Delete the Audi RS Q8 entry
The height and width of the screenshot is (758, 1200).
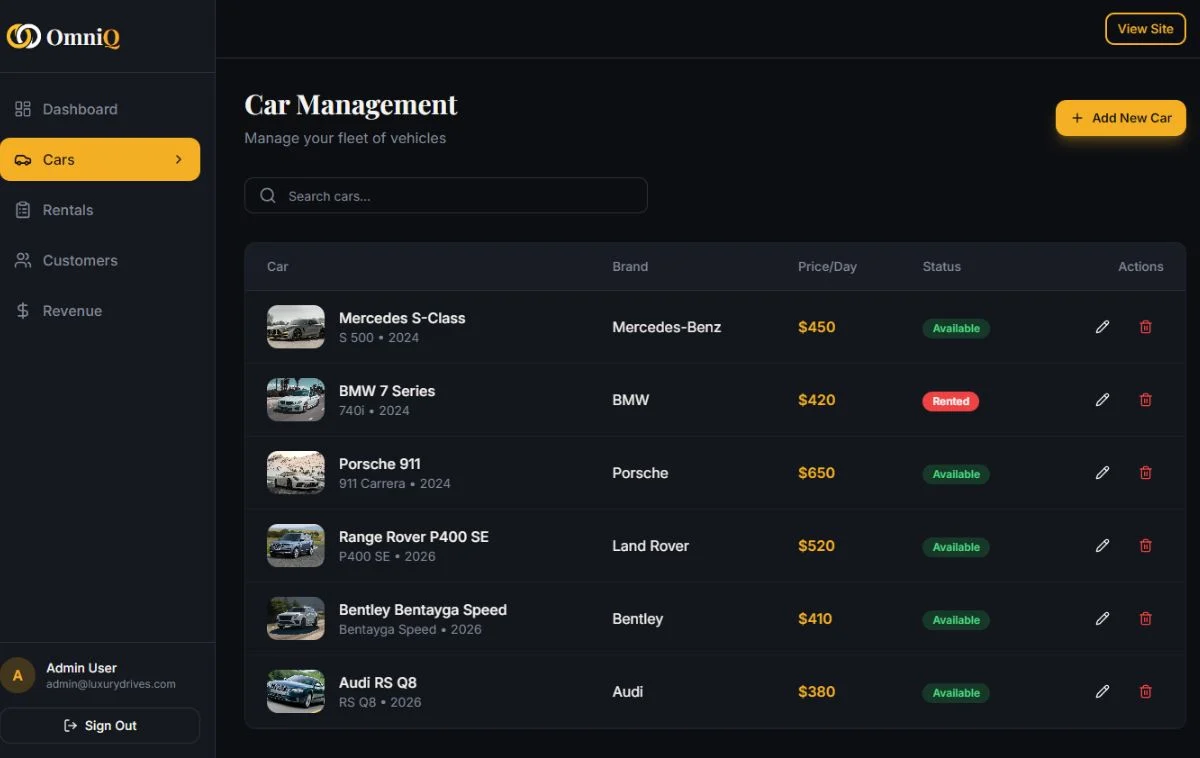pyautogui.click(x=1146, y=692)
